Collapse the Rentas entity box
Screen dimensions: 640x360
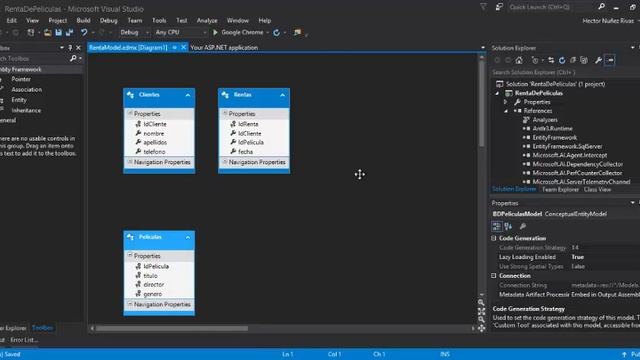point(282,95)
